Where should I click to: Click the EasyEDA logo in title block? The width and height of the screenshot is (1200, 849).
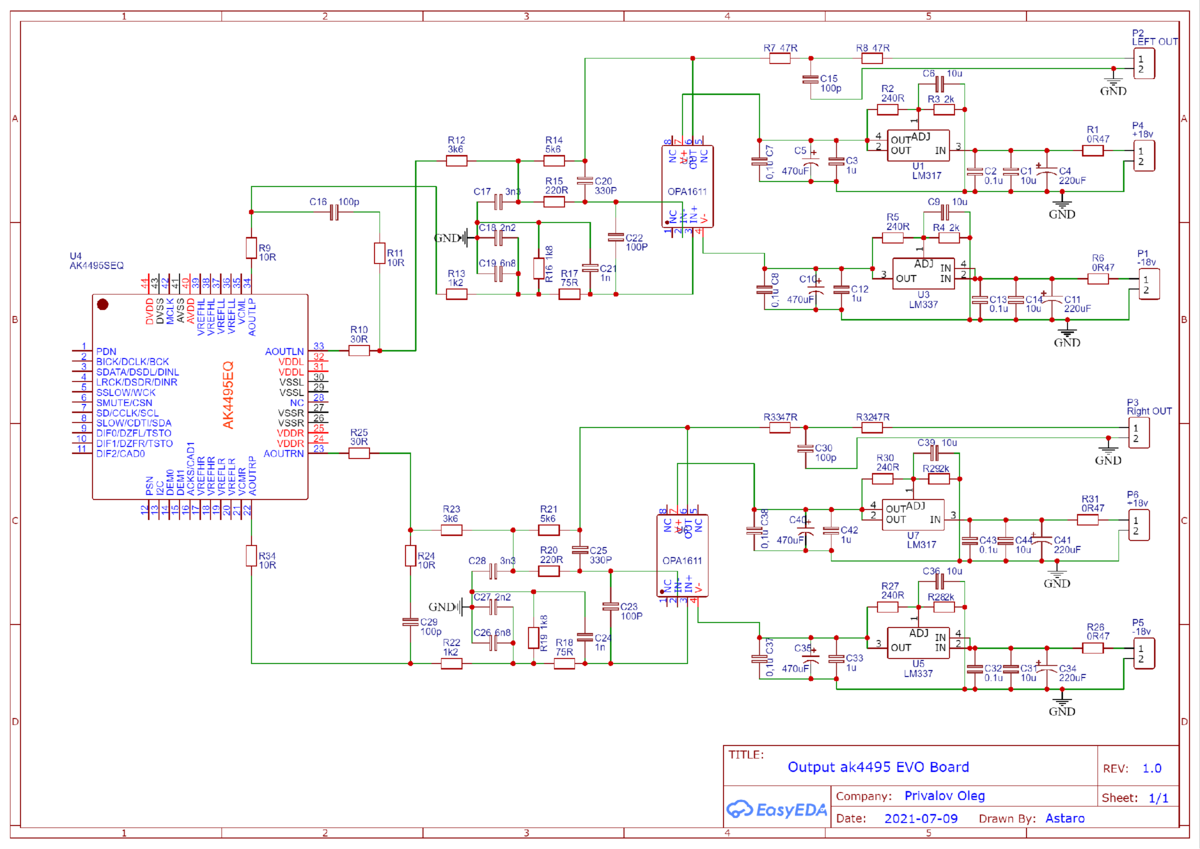[x=776, y=809]
